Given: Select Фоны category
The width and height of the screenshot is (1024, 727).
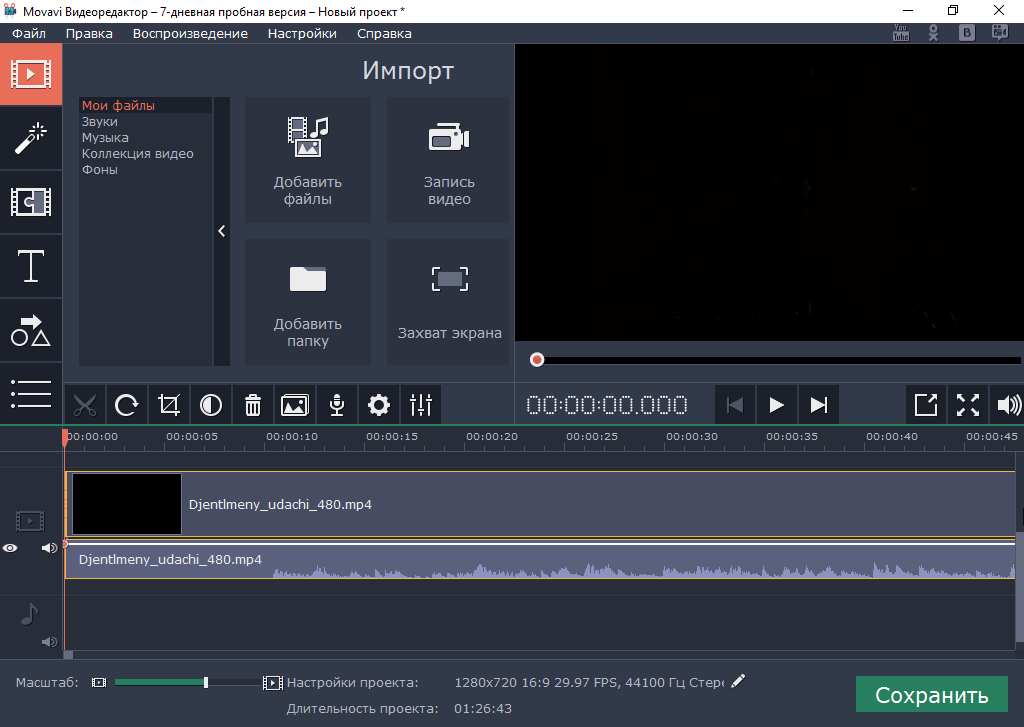Looking at the screenshot, I should [x=146, y=169].
